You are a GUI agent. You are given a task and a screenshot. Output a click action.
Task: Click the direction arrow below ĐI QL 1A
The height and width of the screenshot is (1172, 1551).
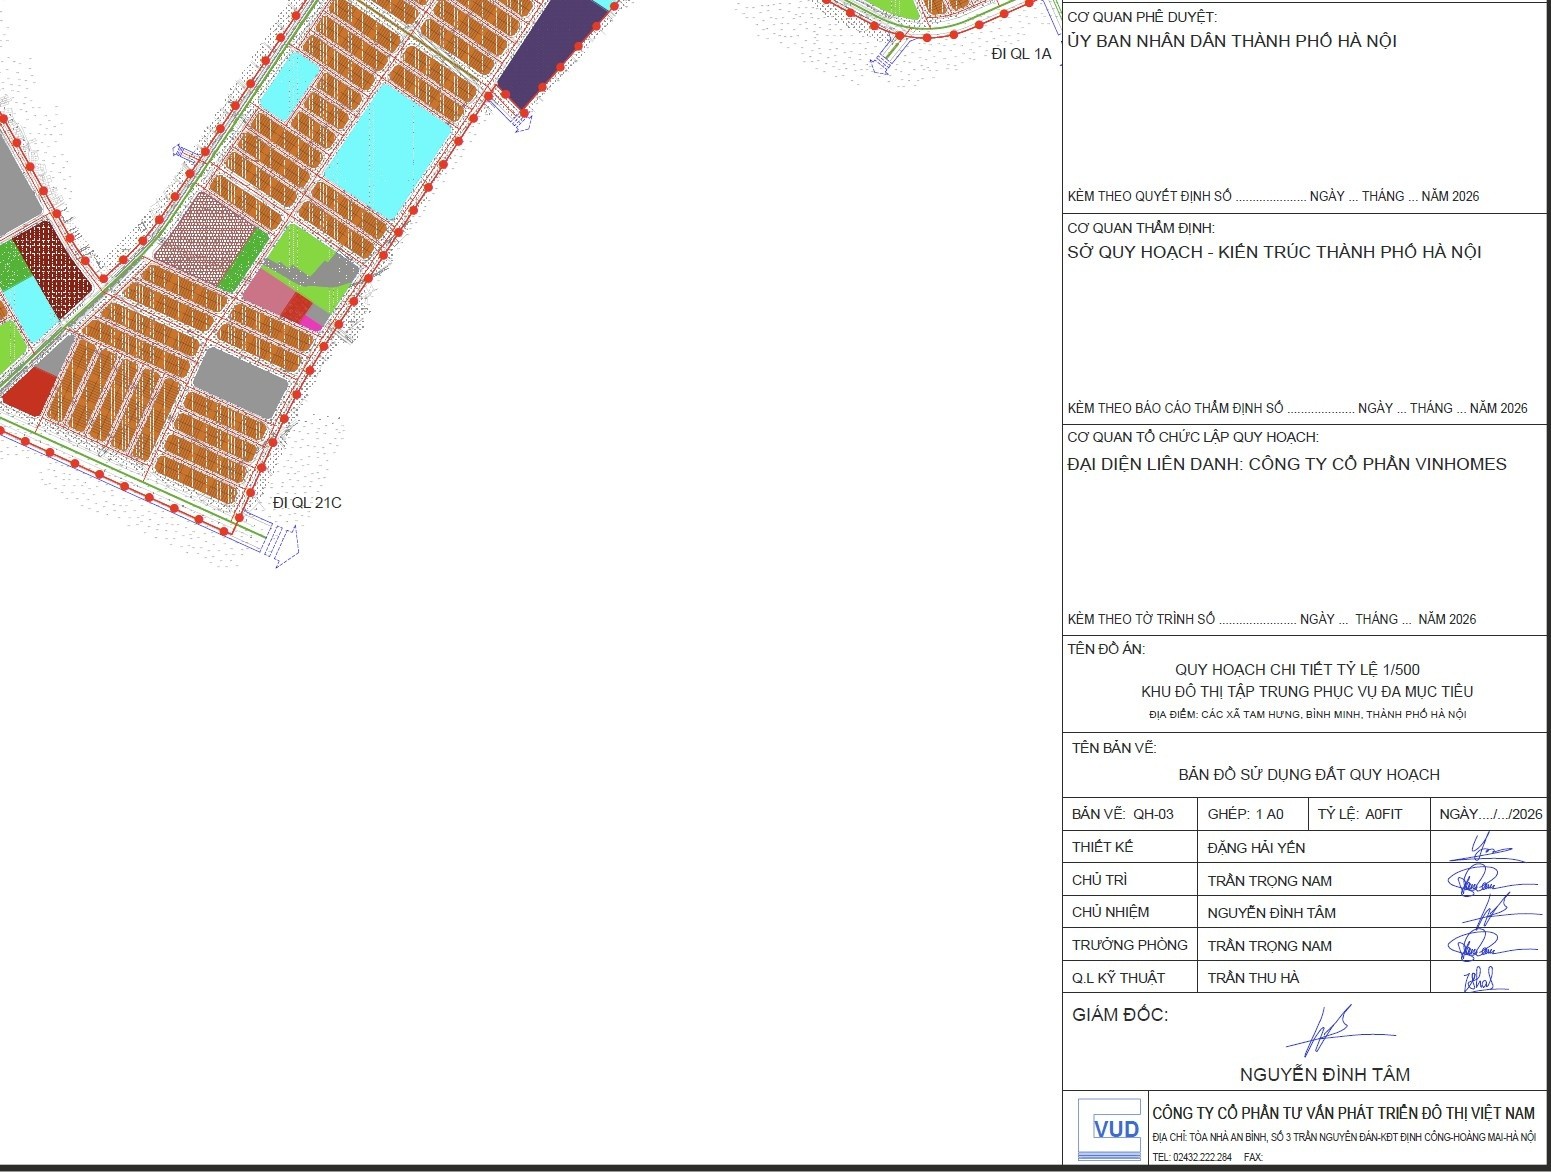(x=882, y=64)
